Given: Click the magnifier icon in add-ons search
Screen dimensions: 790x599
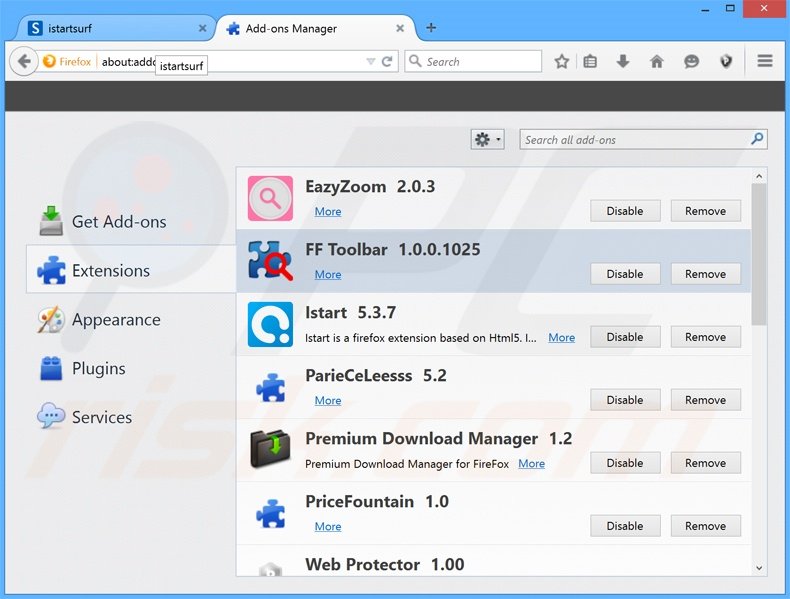Looking at the screenshot, I should (757, 139).
